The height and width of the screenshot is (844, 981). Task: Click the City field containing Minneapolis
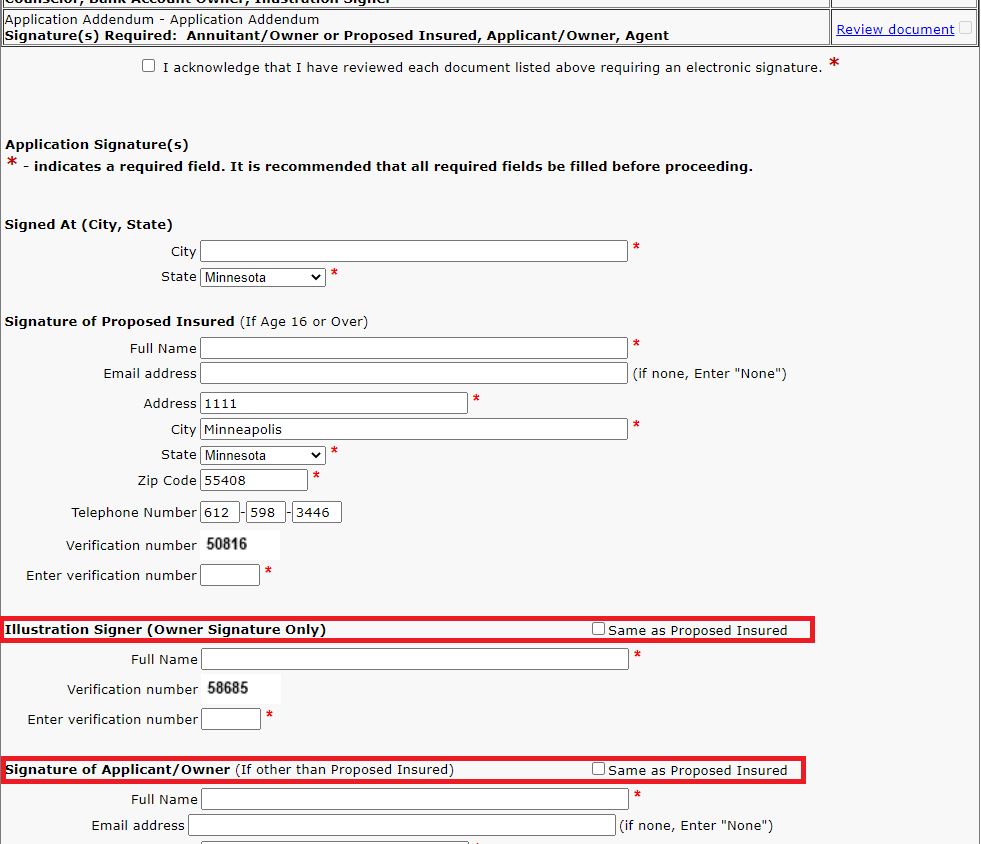(x=414, y=429)
